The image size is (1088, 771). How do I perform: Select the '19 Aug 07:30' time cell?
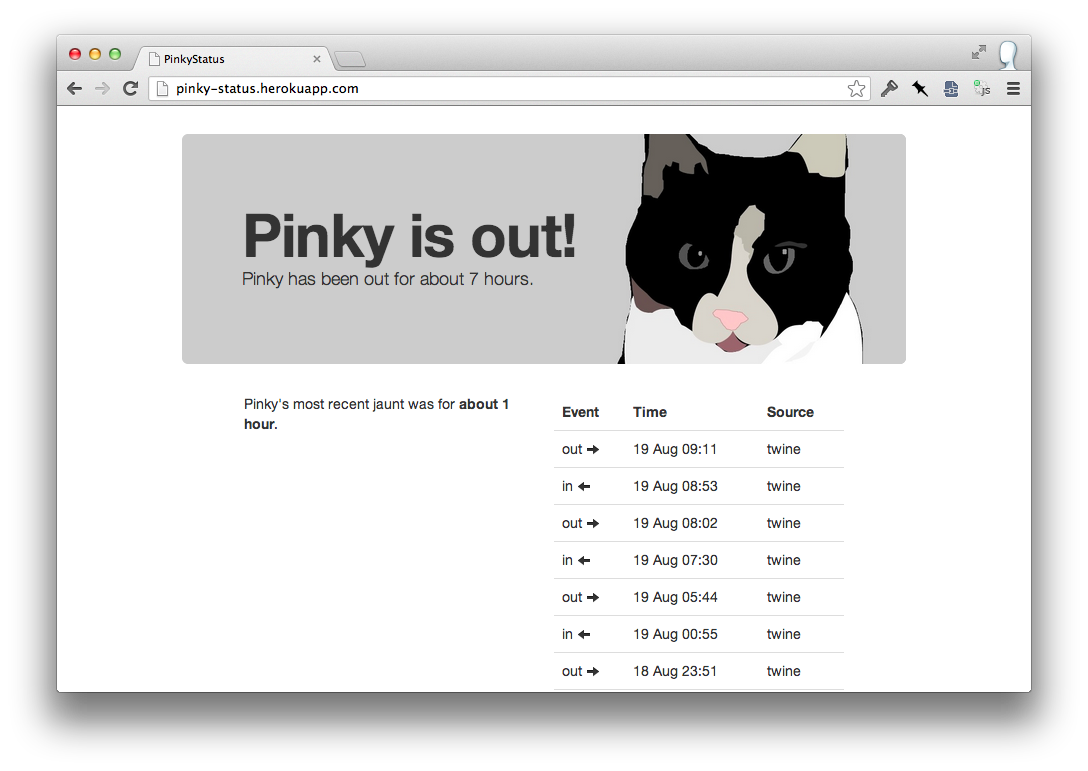675,560
